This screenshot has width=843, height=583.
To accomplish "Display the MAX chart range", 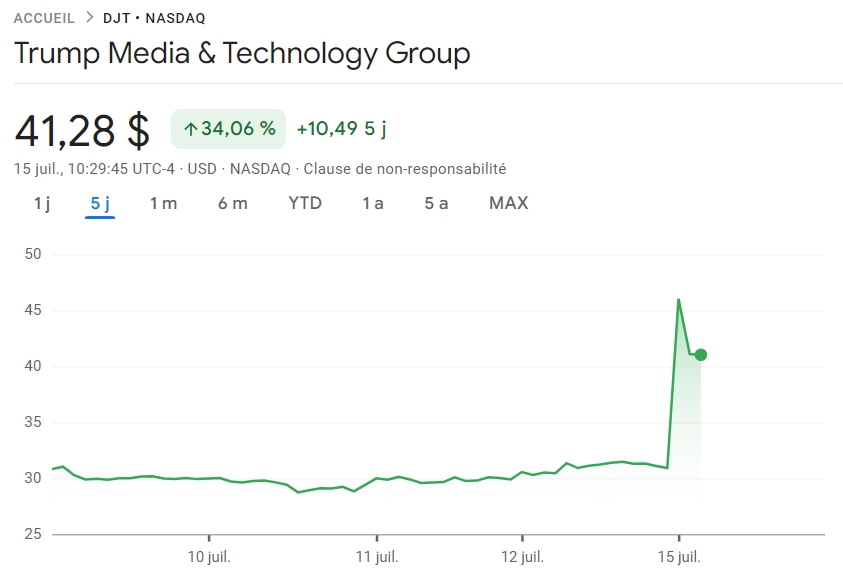I will point(508,203).
